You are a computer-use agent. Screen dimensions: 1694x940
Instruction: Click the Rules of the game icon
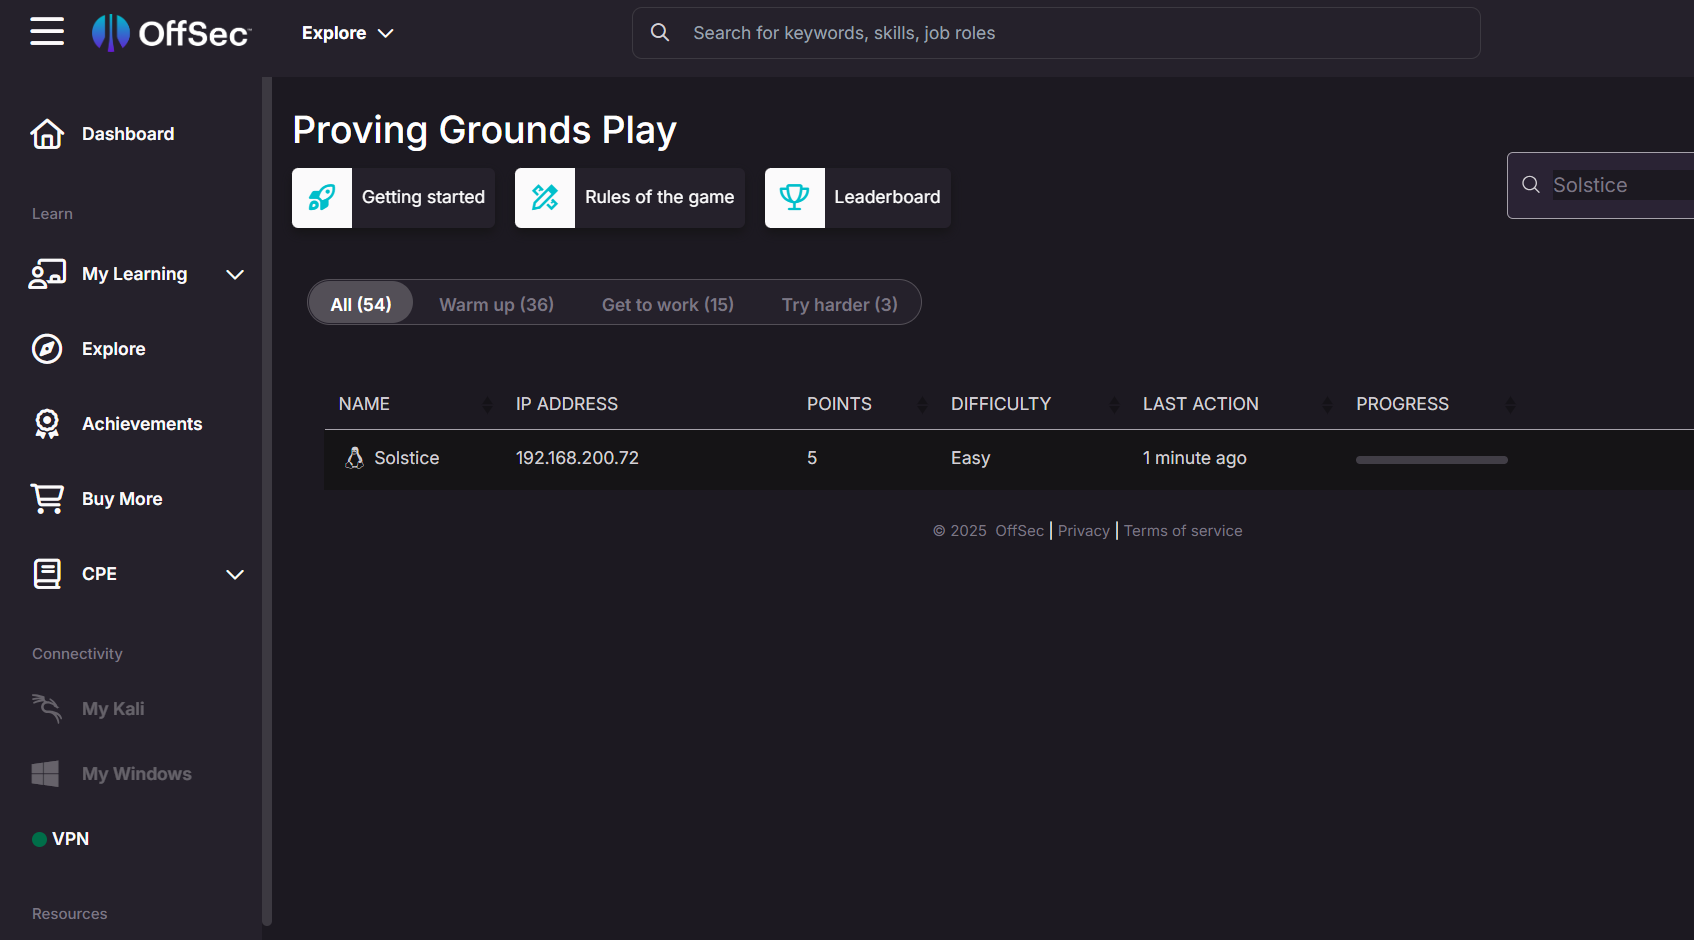coord(545,198)
